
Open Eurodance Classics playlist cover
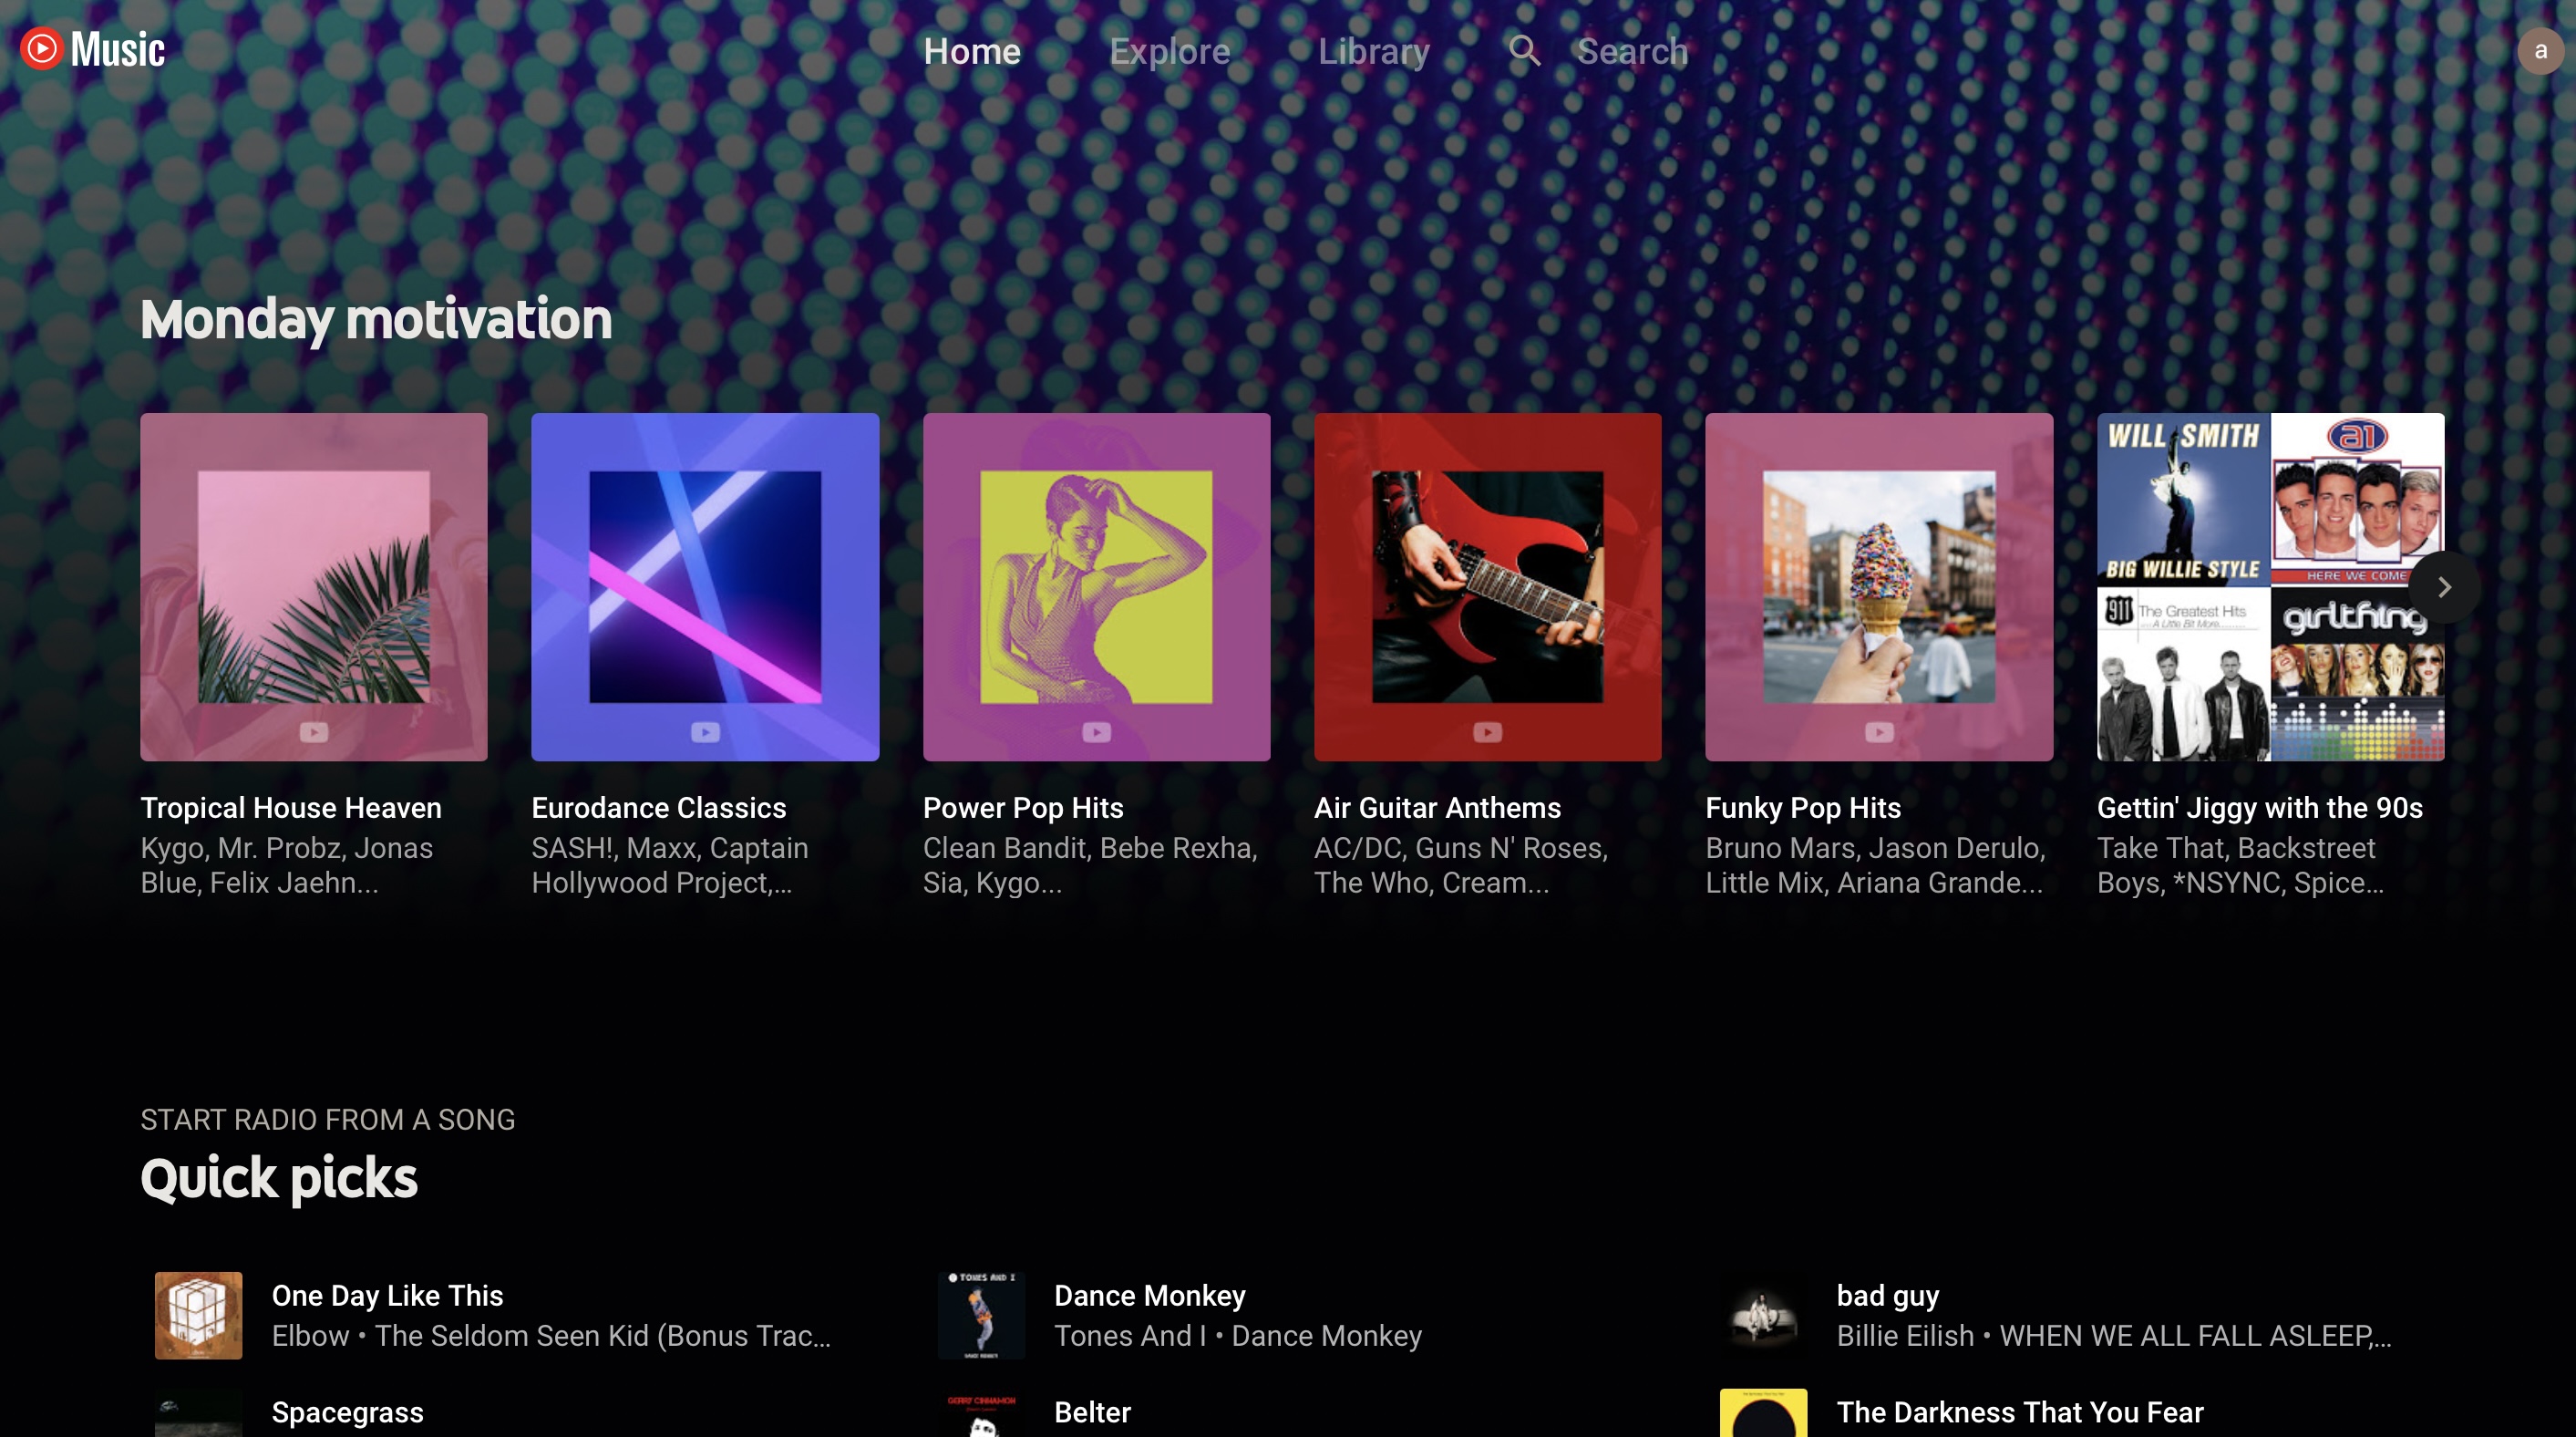pos(705,587)
